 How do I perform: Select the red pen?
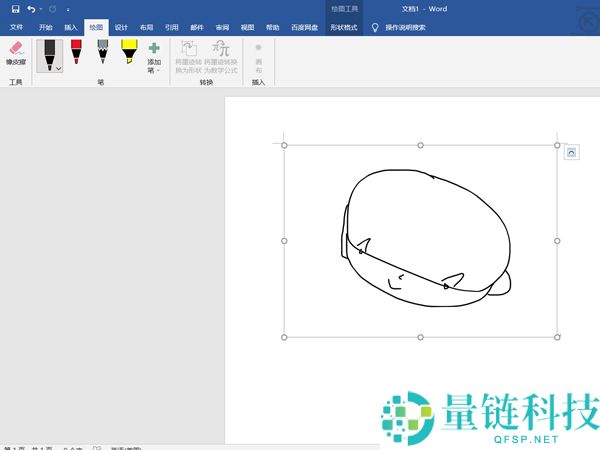(x=76, y=51)
